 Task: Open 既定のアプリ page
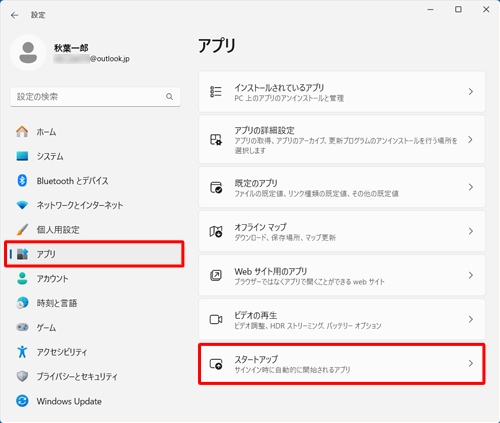(342, 187)
